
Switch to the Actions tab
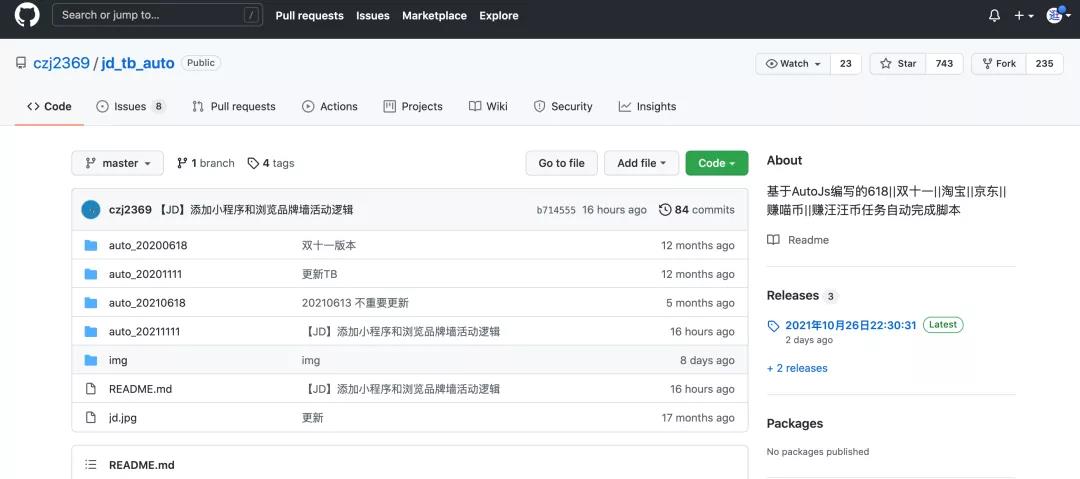pos(329,106)
